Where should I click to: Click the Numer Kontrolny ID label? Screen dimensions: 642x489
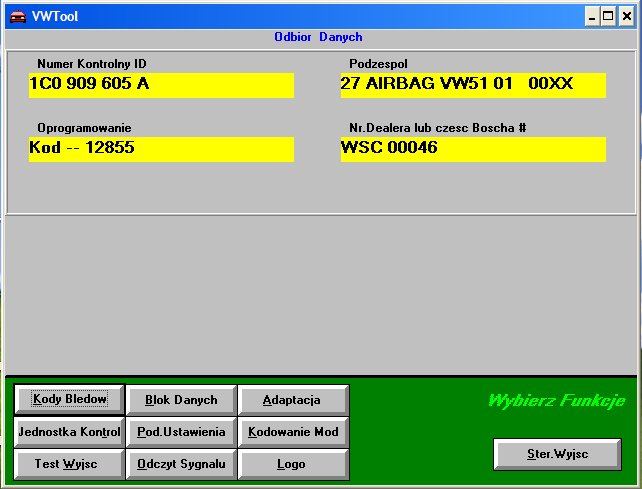coord(92,64)
